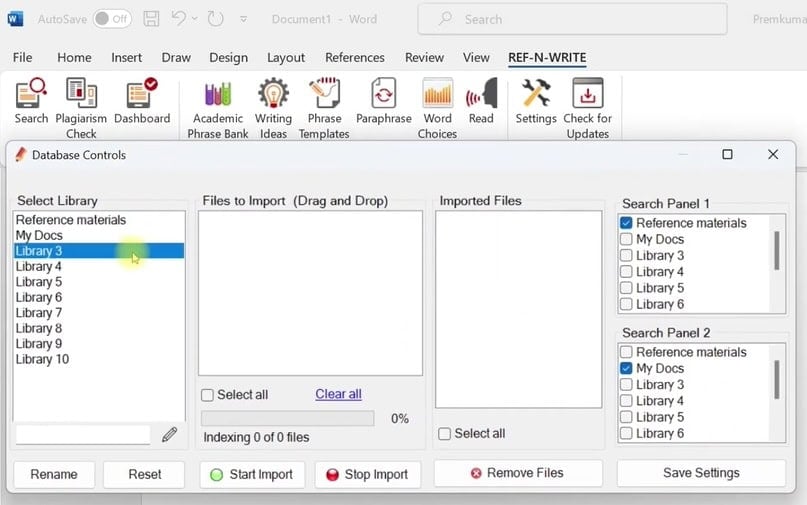Viewport: 807px width, 505px height.
Task: Toggle the AutoSave switch
Action: pos(112,19)
